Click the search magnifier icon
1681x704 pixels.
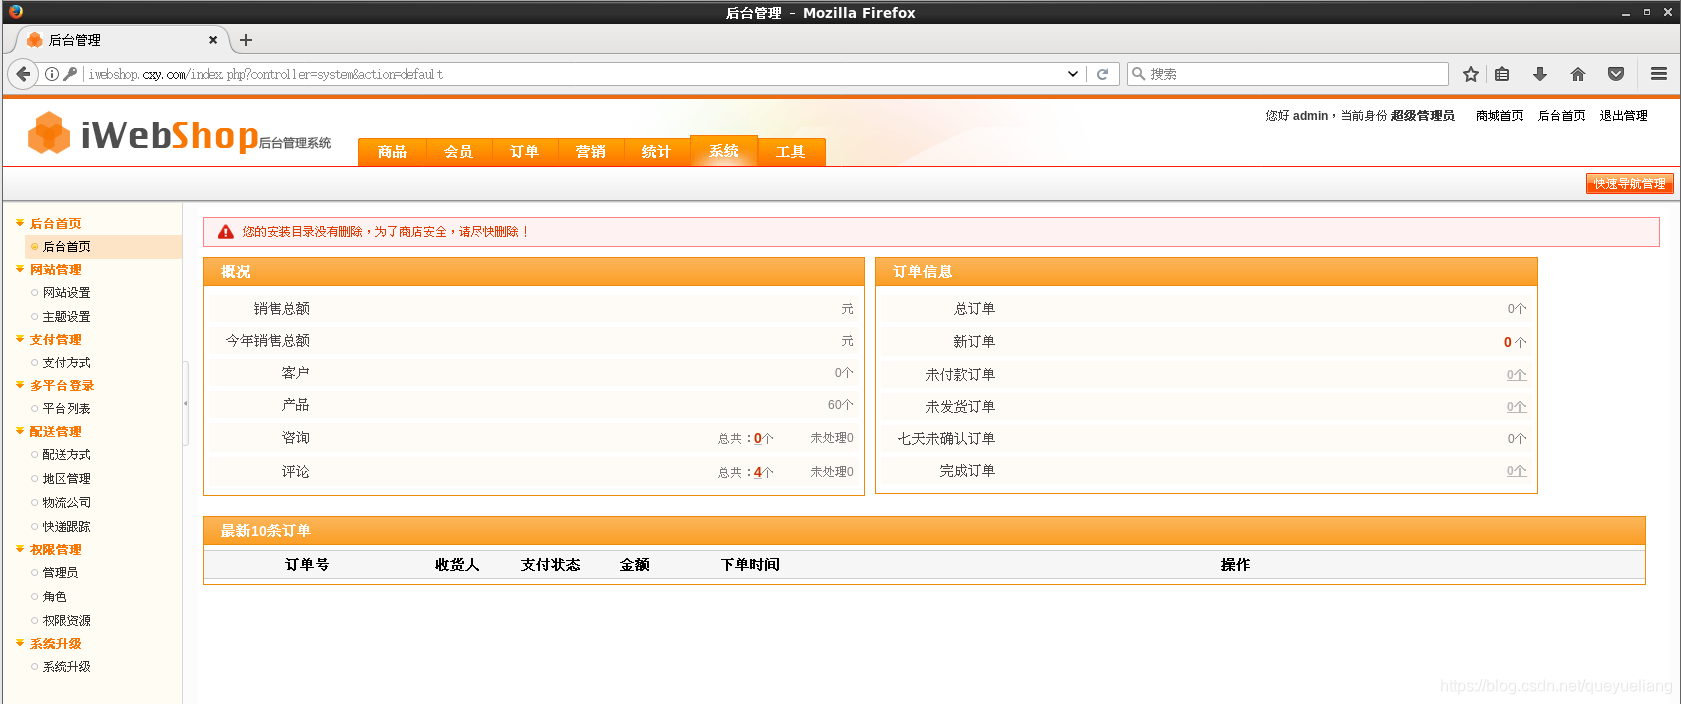pos(1138,74)
